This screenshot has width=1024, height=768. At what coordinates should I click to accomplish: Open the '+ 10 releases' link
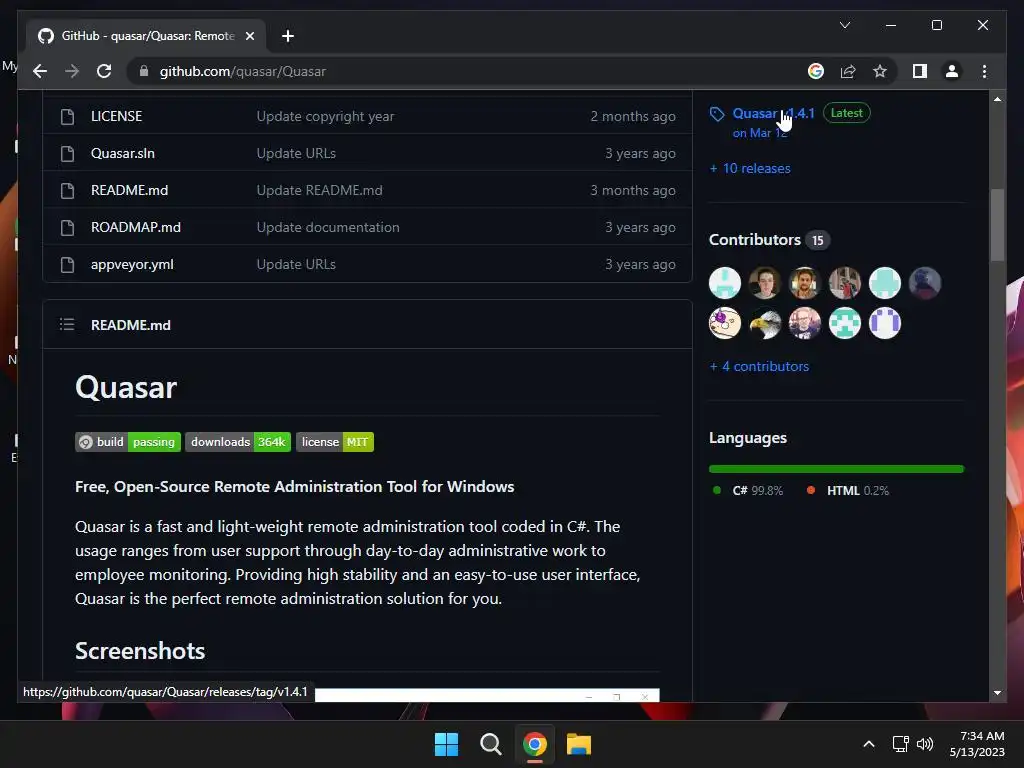pos(750,168)
